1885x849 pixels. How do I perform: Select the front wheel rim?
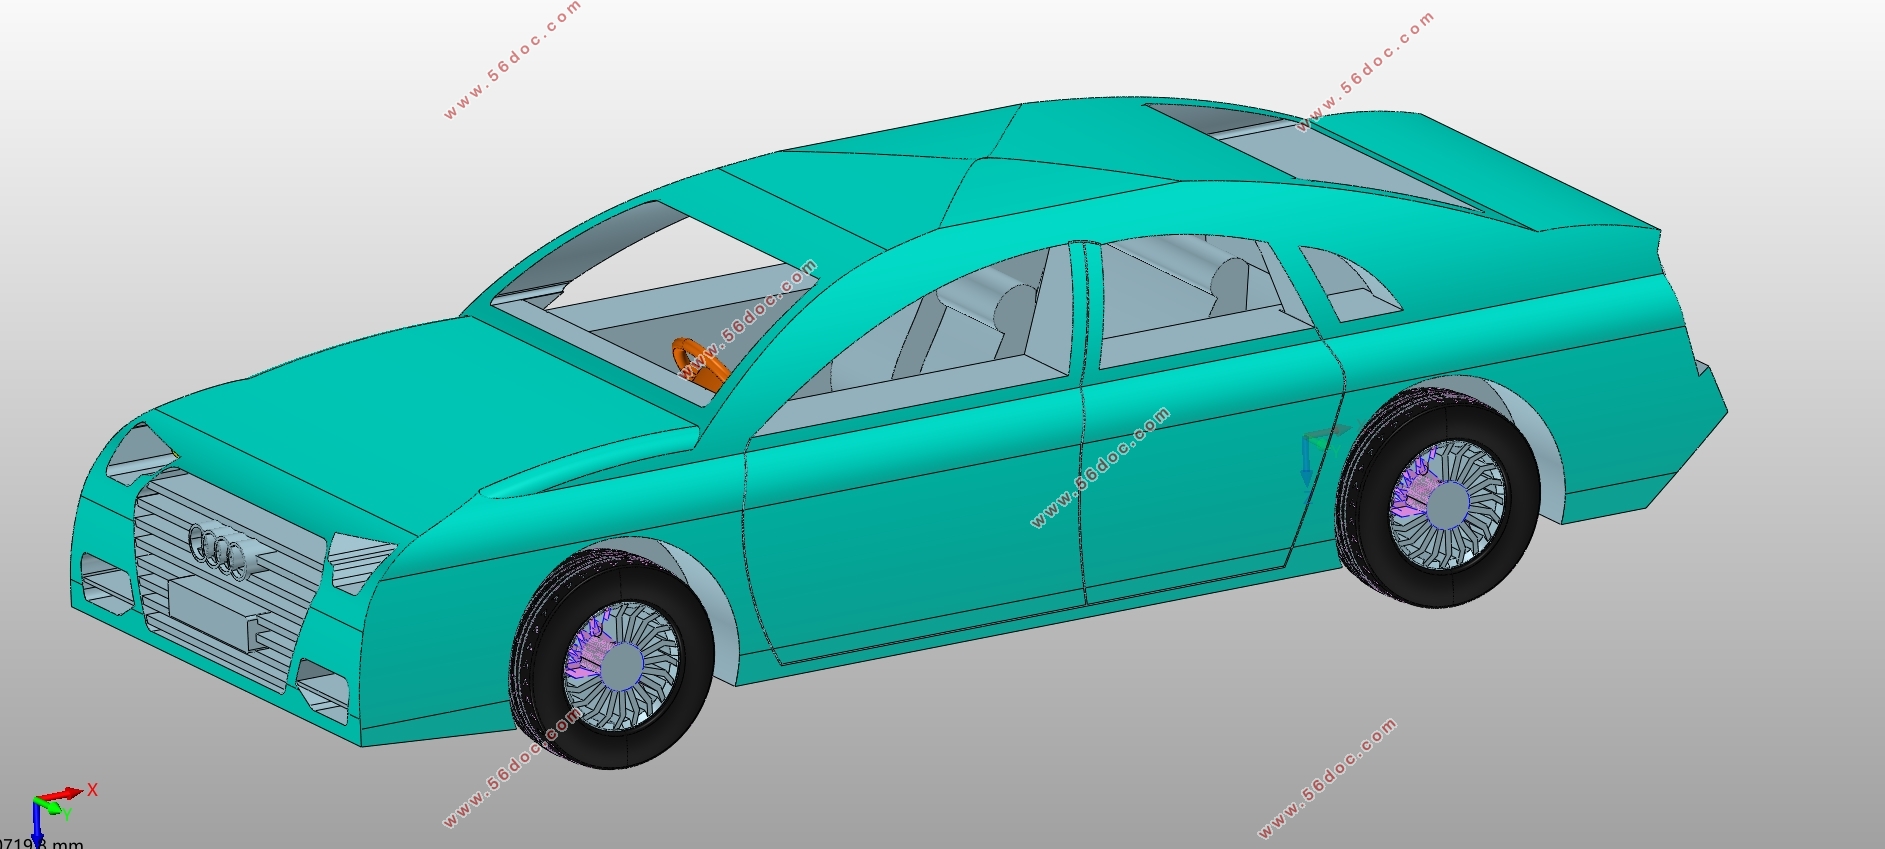(620, 666)
